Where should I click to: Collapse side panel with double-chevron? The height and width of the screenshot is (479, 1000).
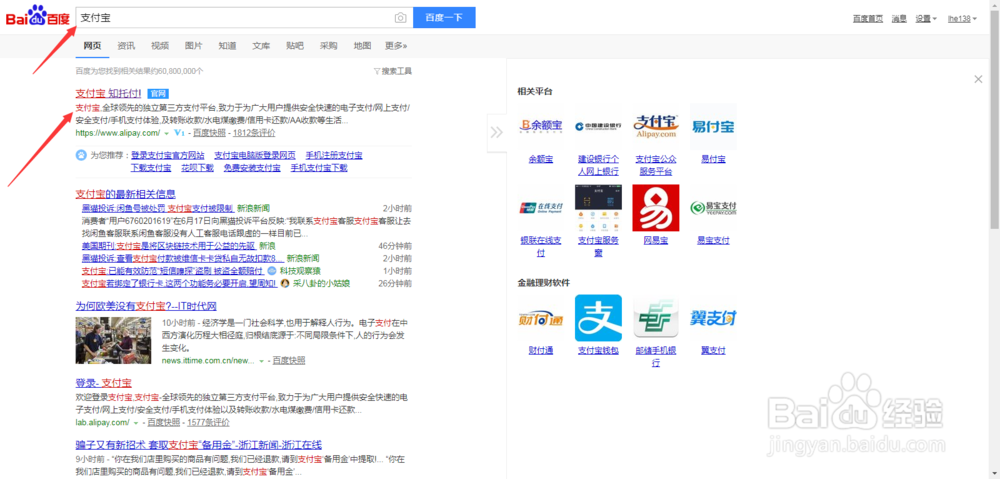point(497,133)
